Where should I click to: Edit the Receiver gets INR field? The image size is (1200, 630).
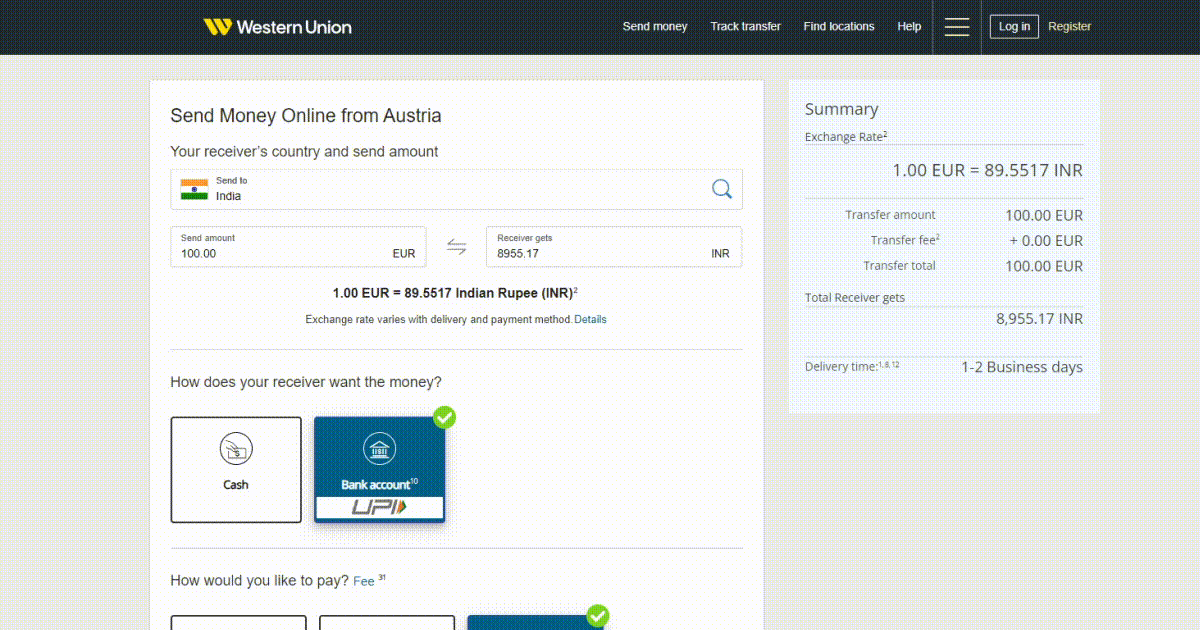pos(614,247)
